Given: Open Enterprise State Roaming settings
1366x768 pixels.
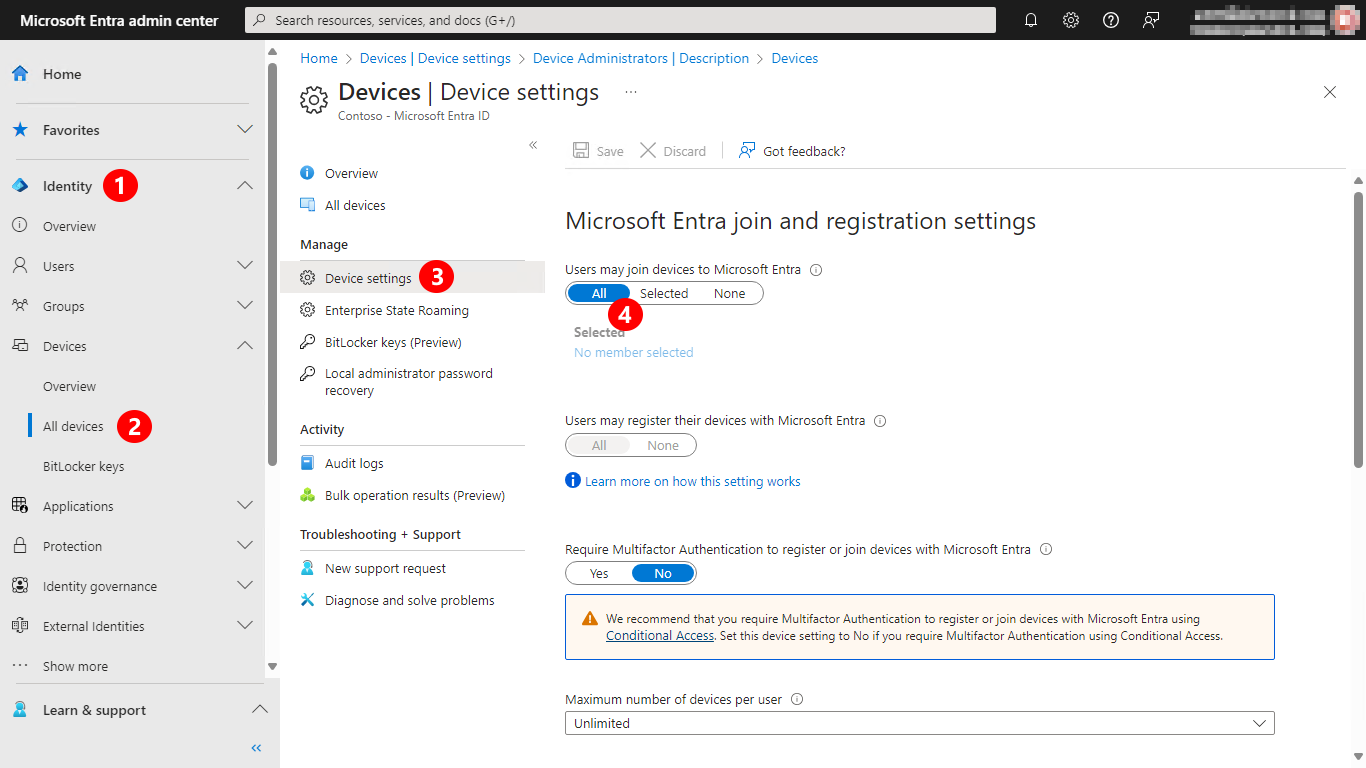Looking at the screenshot, I should pyautogui.click(x=396, y=310).
